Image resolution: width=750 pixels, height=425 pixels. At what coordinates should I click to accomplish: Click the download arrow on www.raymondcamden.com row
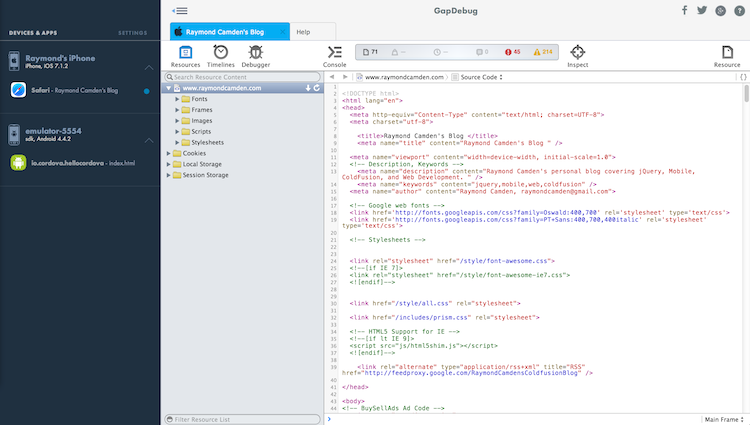click(x=308, y=88)
